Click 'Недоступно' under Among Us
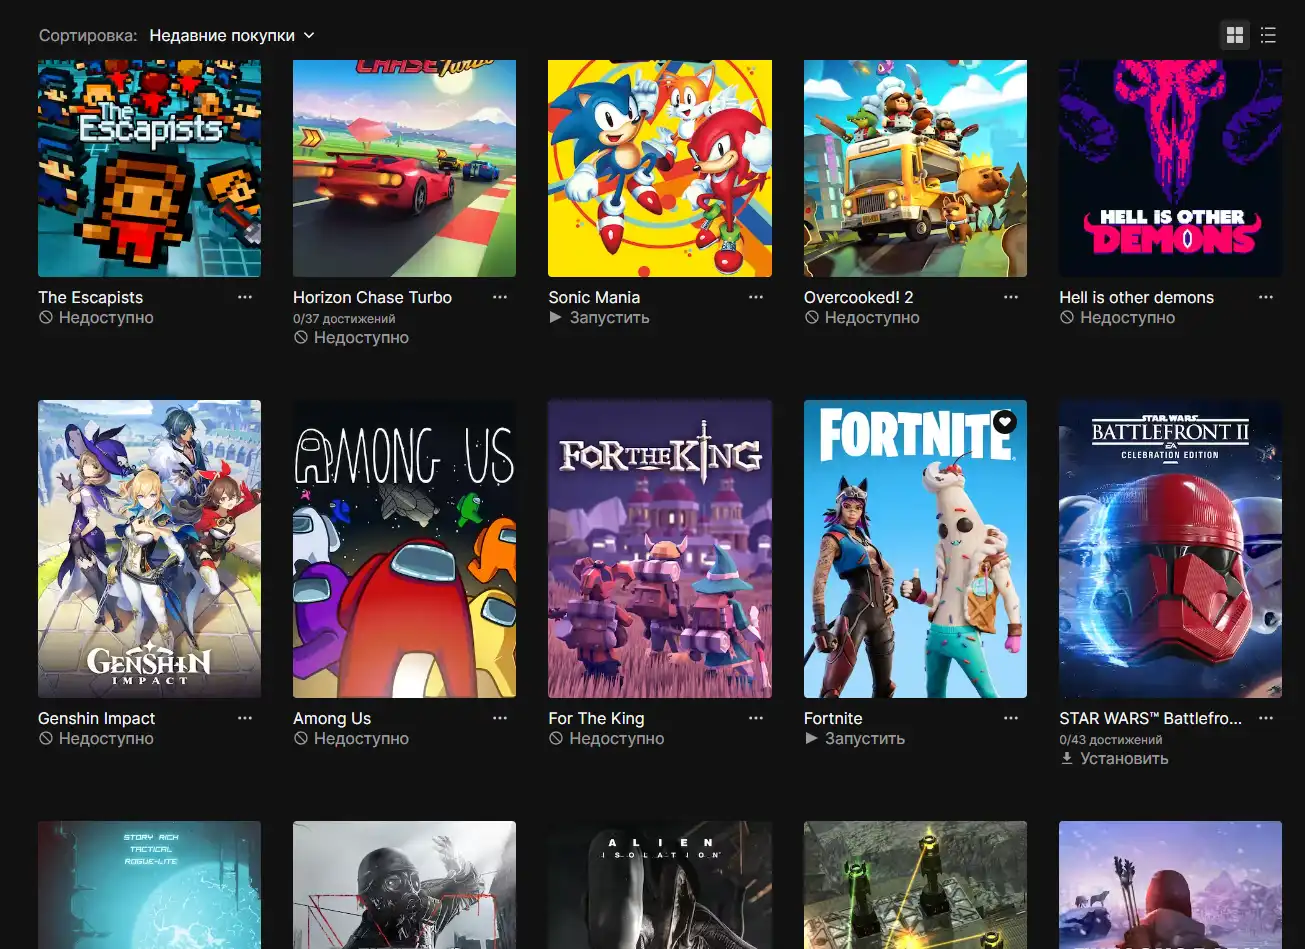This screenshot has height=949, width=1305. (x=351, y=739)
